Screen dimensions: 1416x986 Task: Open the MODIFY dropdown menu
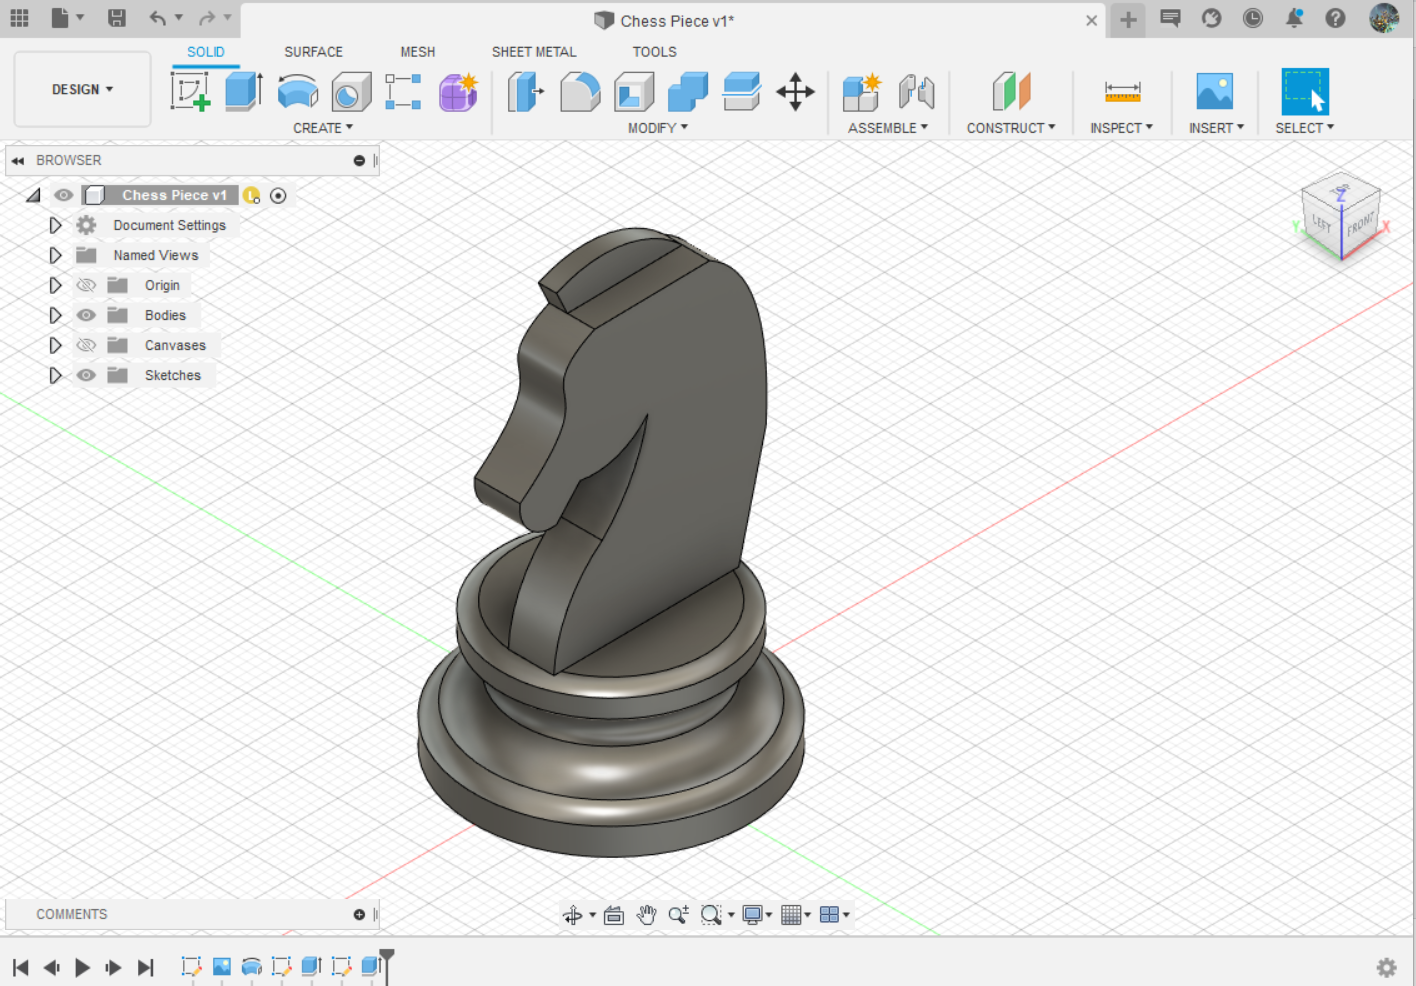pos(658,128)
